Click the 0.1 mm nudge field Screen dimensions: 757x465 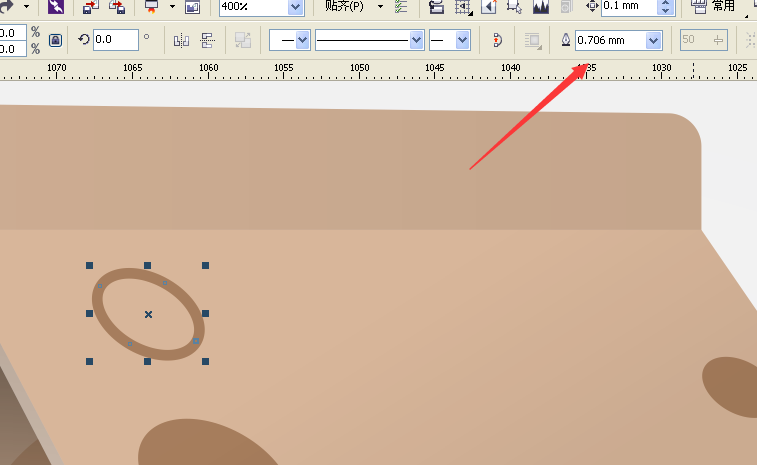tap(629, 6)
